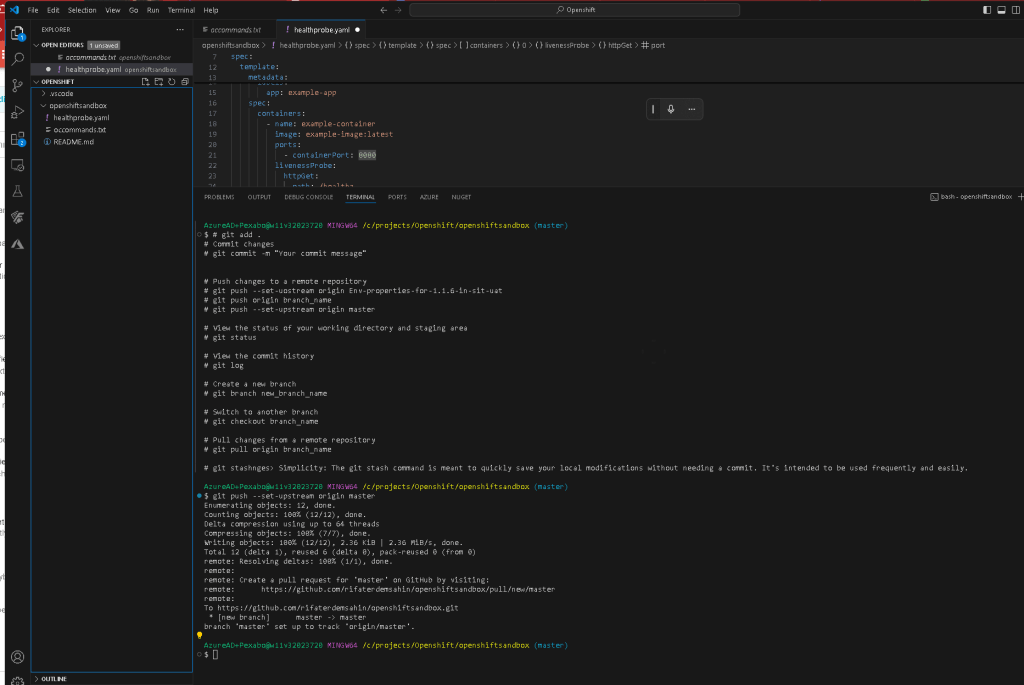Switch to the NUGET panel tab

461,197
